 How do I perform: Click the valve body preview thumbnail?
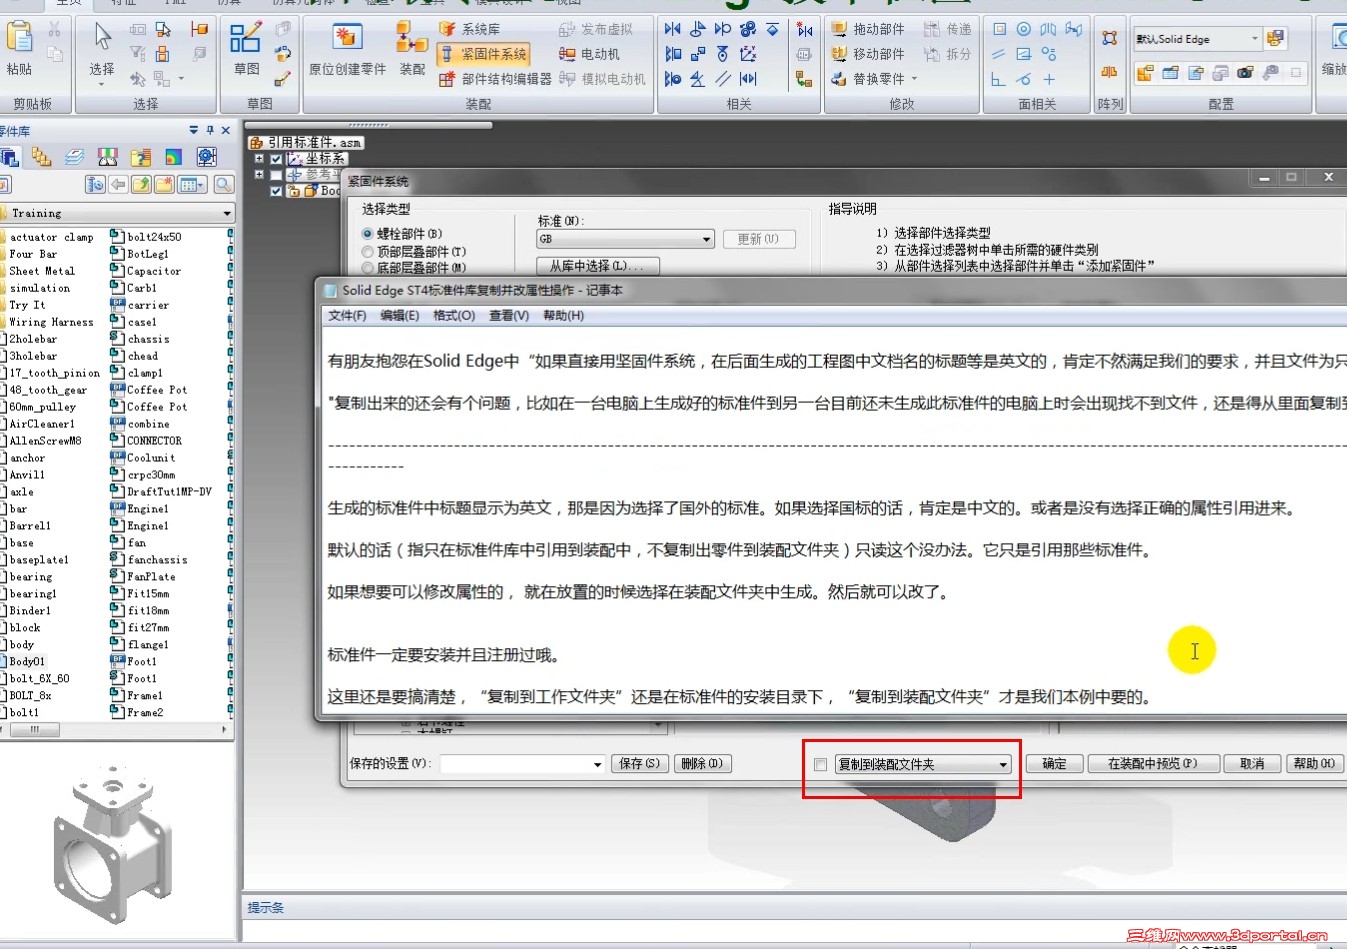coord(111,846)
